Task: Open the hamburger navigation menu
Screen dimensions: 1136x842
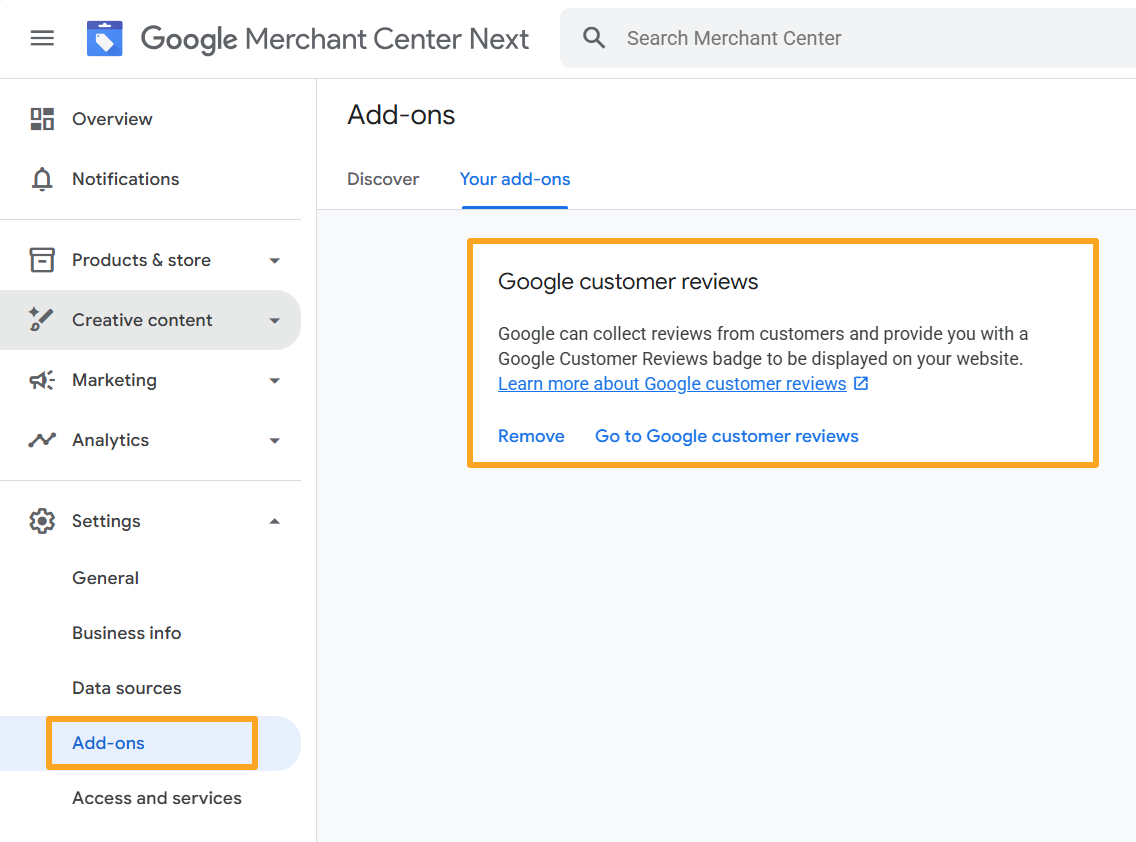Action: coord(41,38)
